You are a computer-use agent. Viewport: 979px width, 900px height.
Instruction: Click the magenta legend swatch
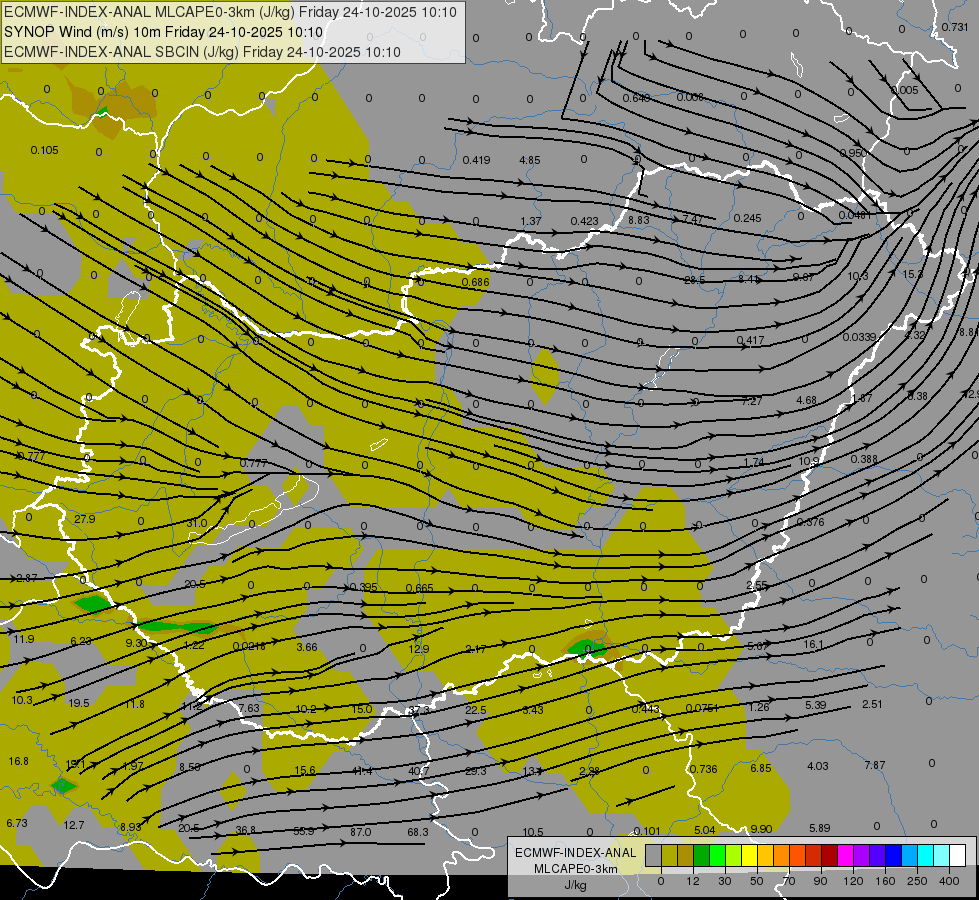846,855
